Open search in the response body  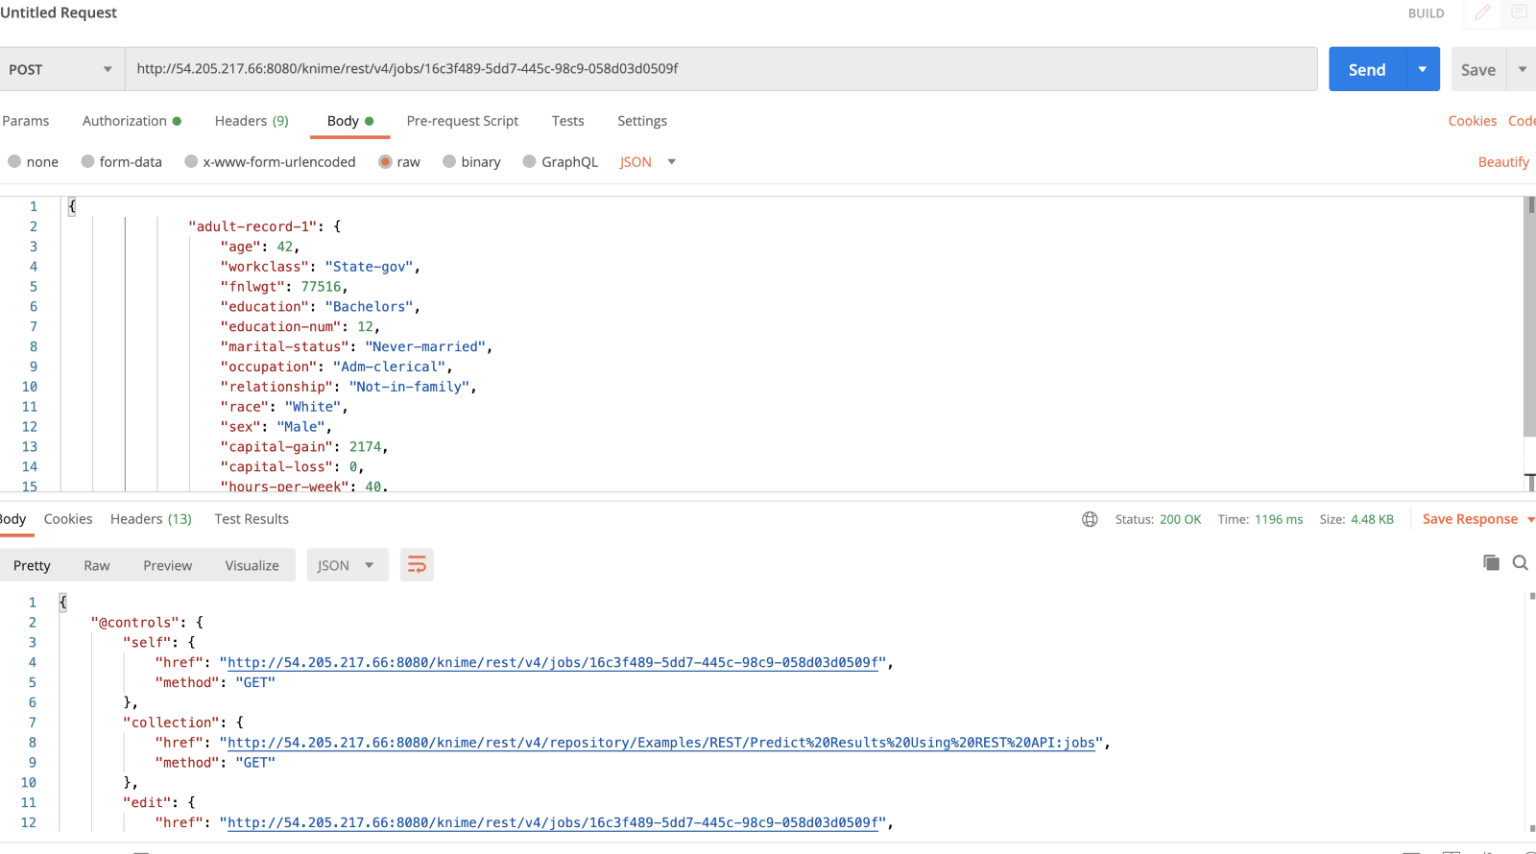[x=1520, y=562]
